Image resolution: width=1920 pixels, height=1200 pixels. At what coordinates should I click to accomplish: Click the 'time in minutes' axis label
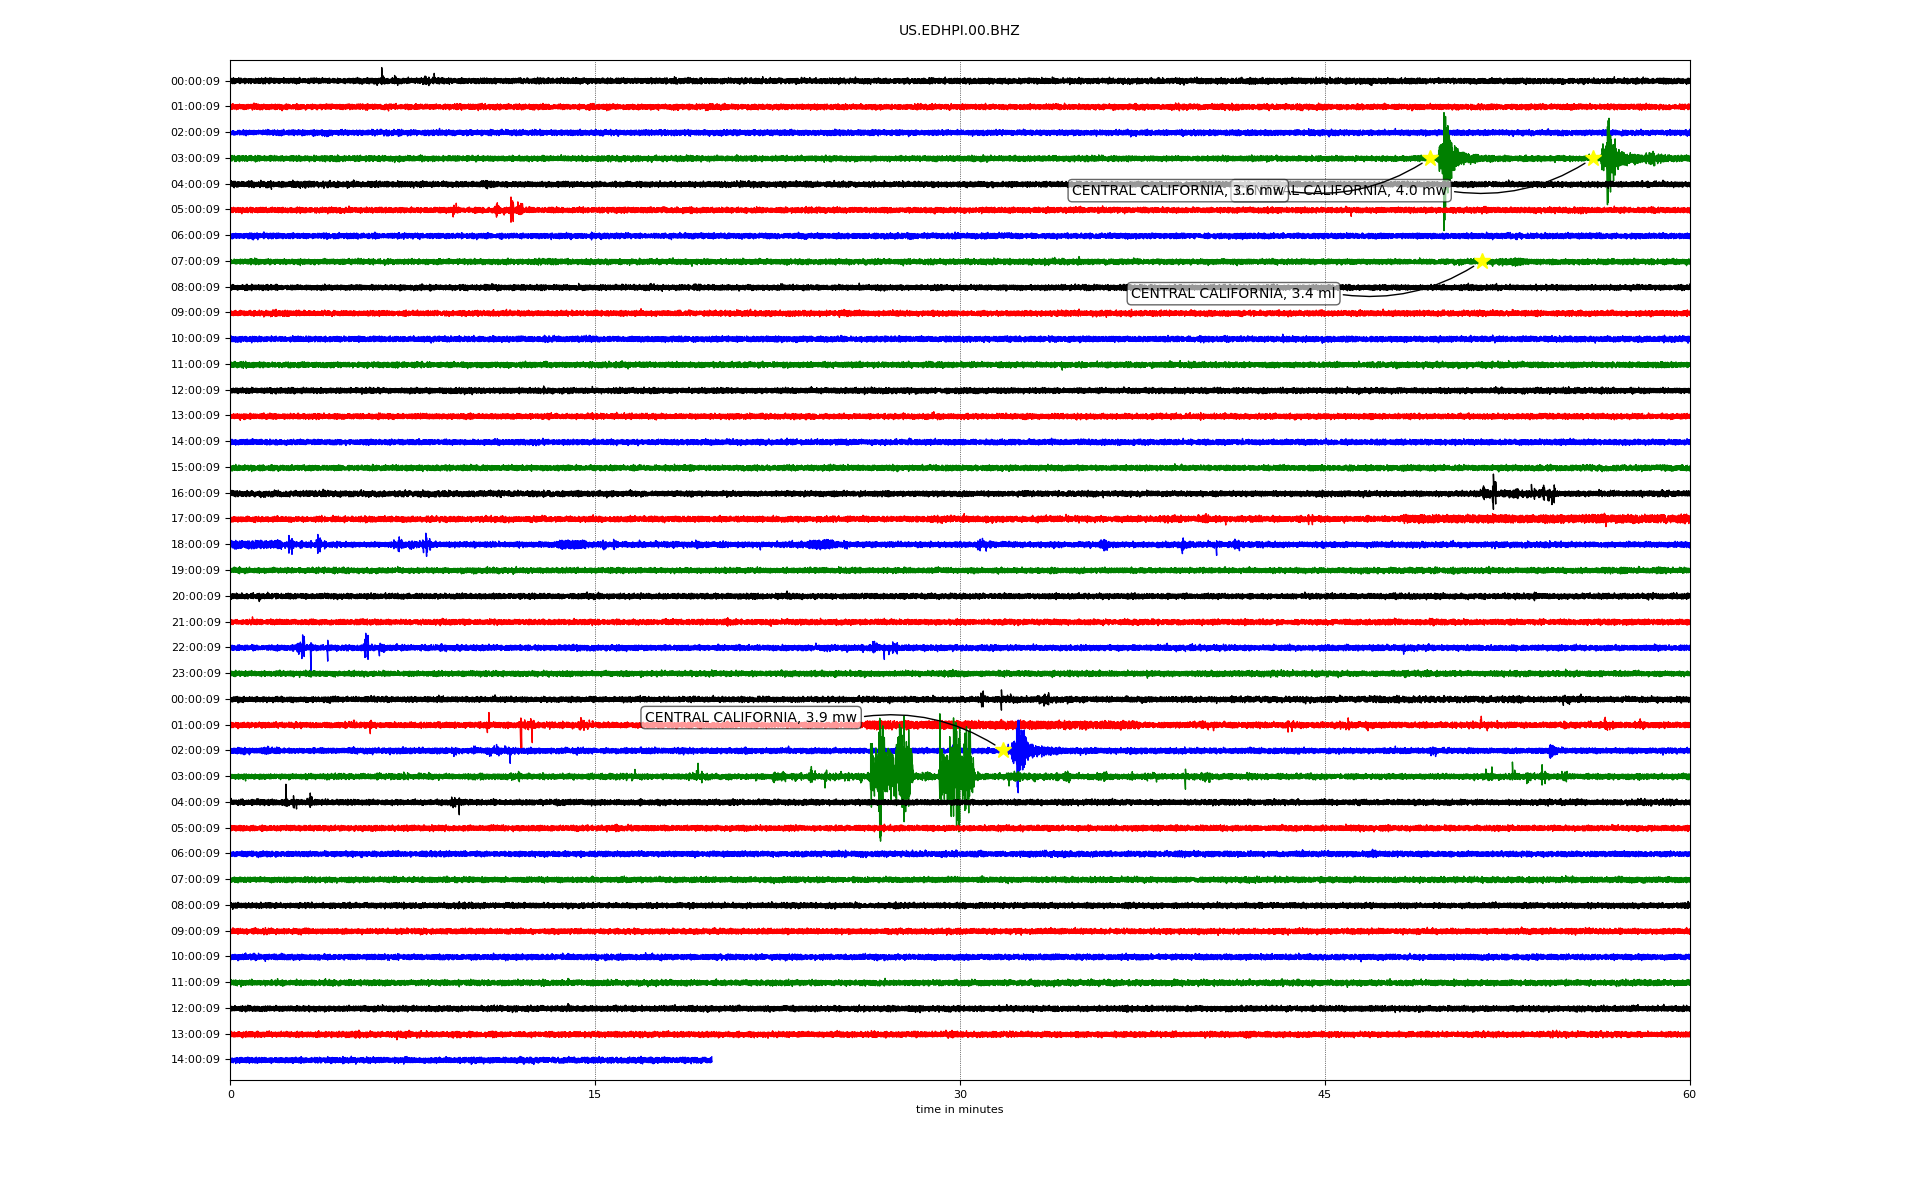coord(958,1110)
